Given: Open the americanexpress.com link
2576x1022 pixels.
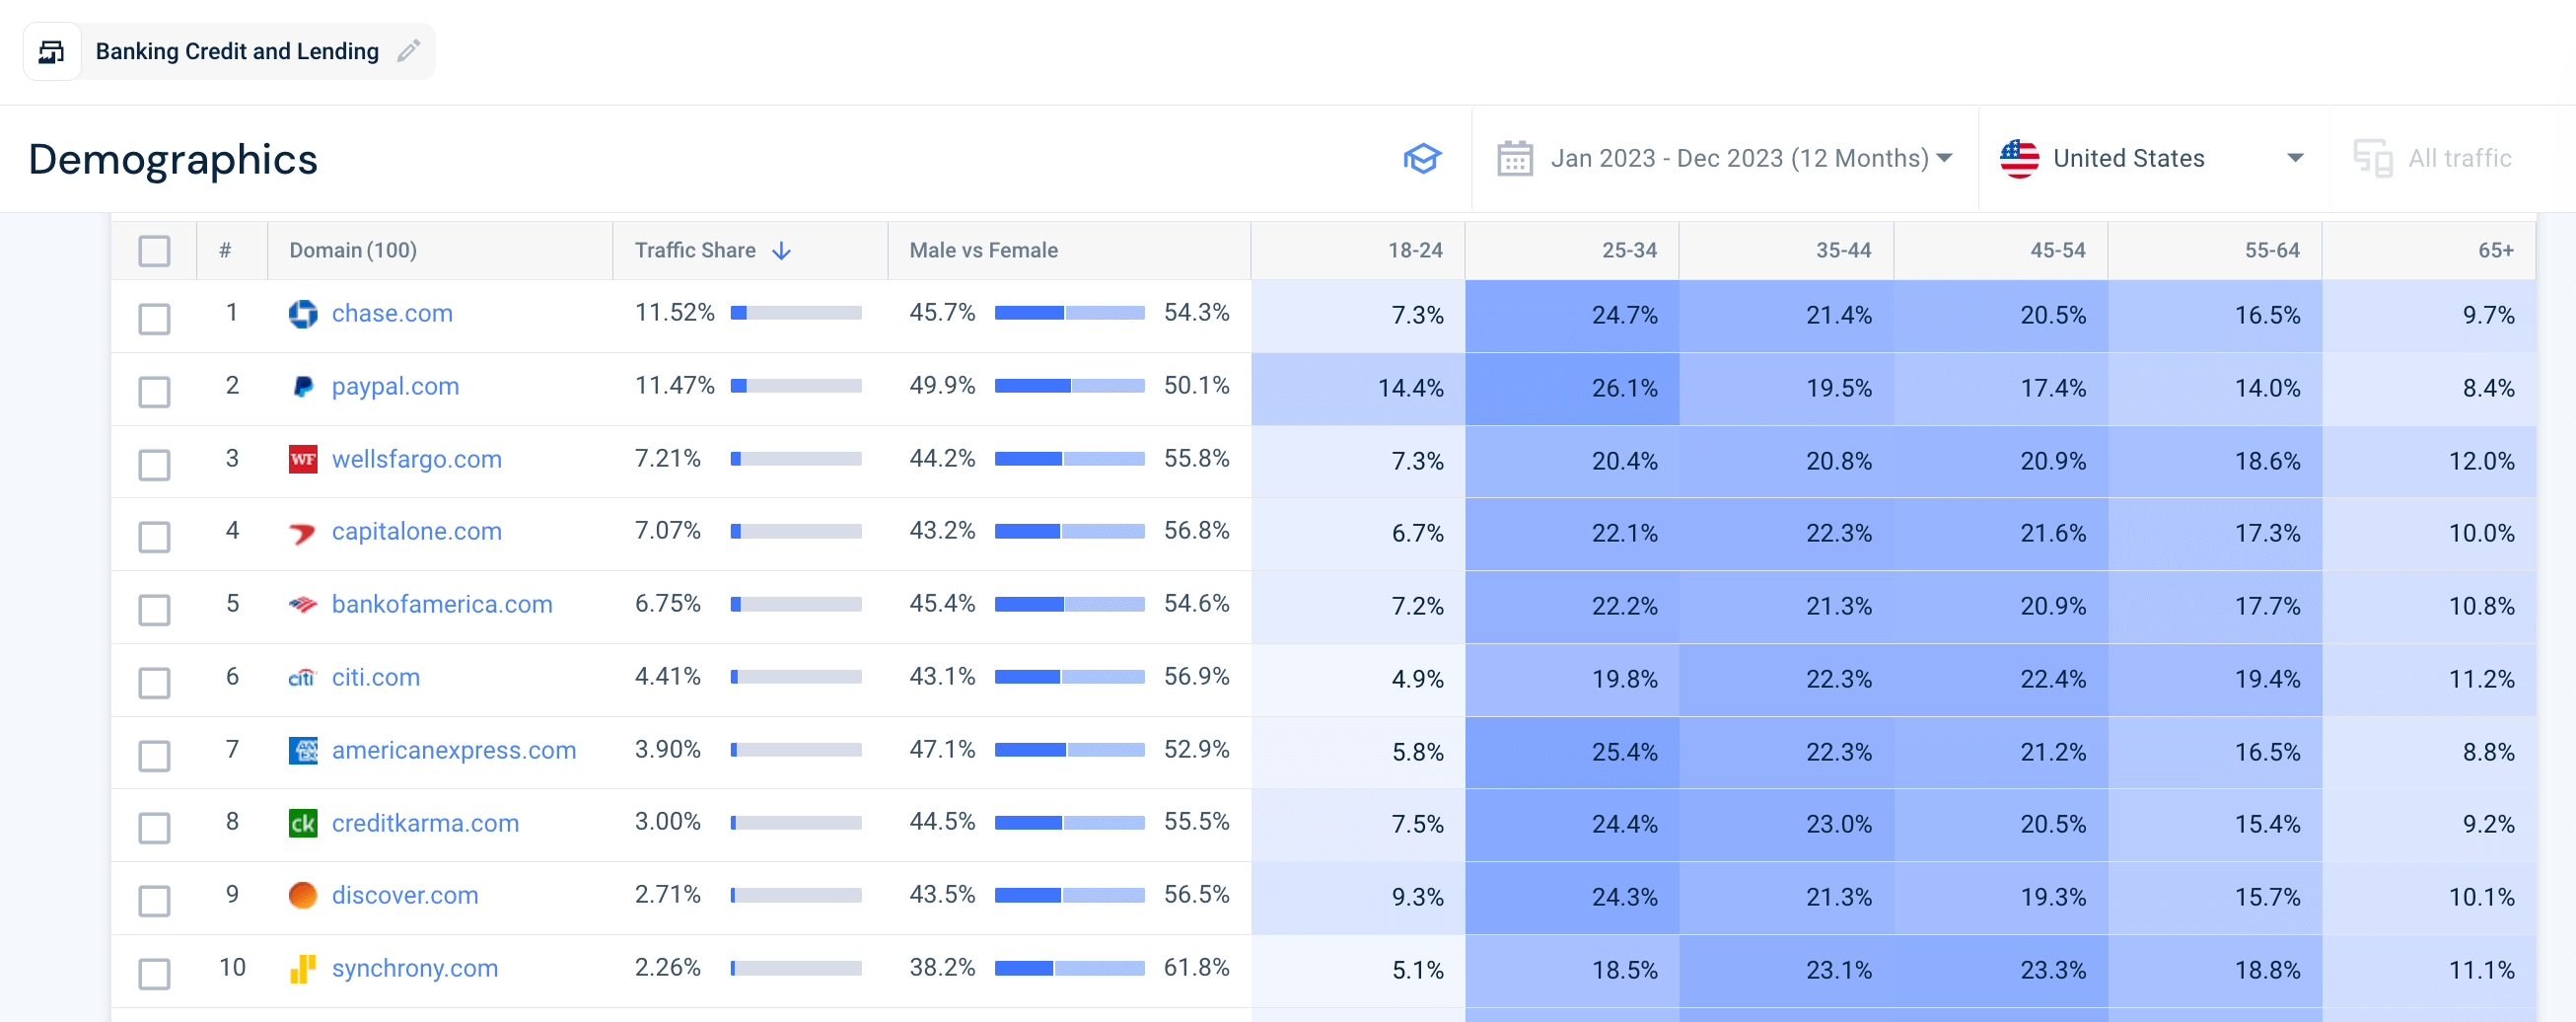Looking at the screenshot, I should point(454,750).
